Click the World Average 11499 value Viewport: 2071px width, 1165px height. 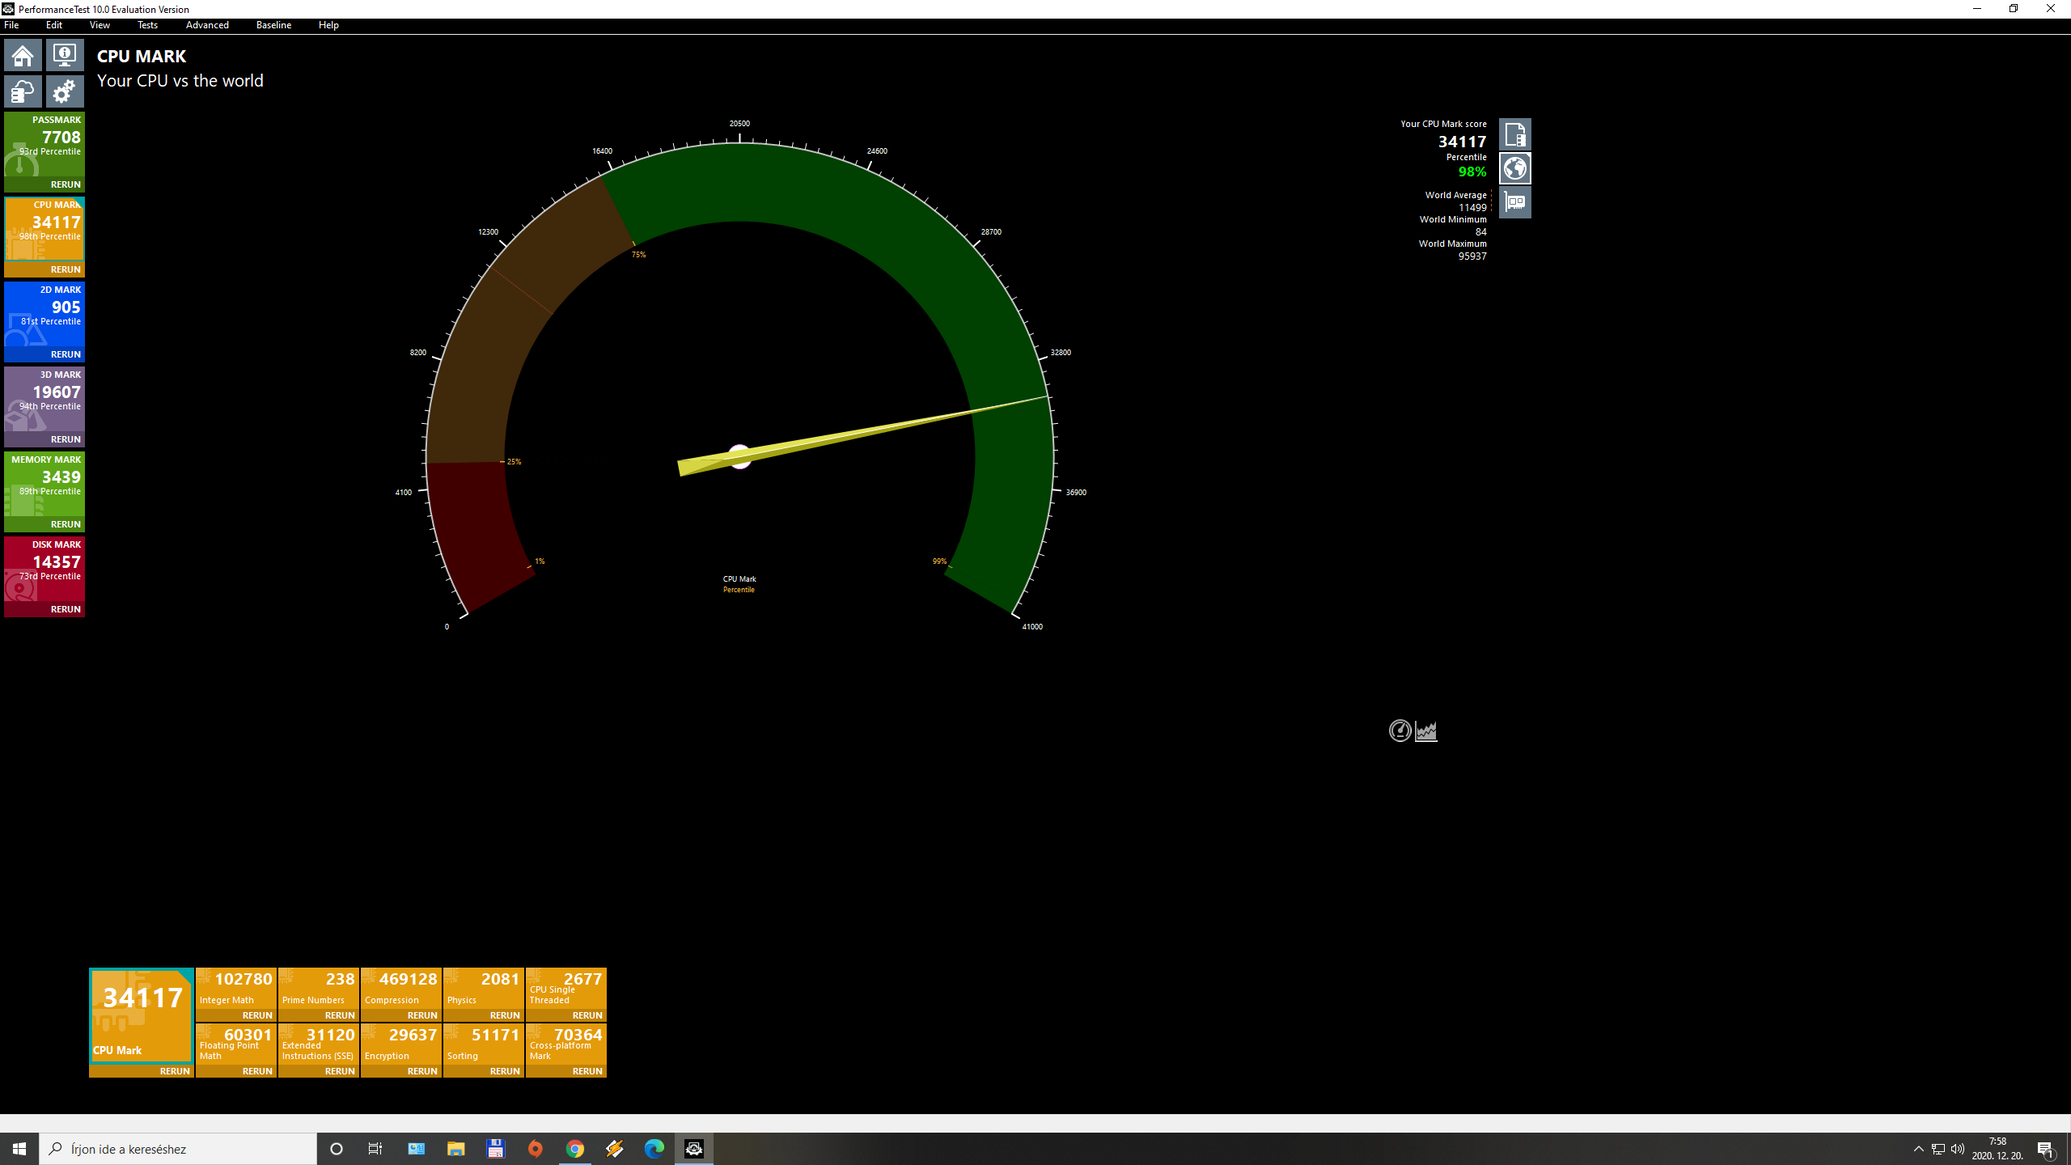pos(1472,208)
